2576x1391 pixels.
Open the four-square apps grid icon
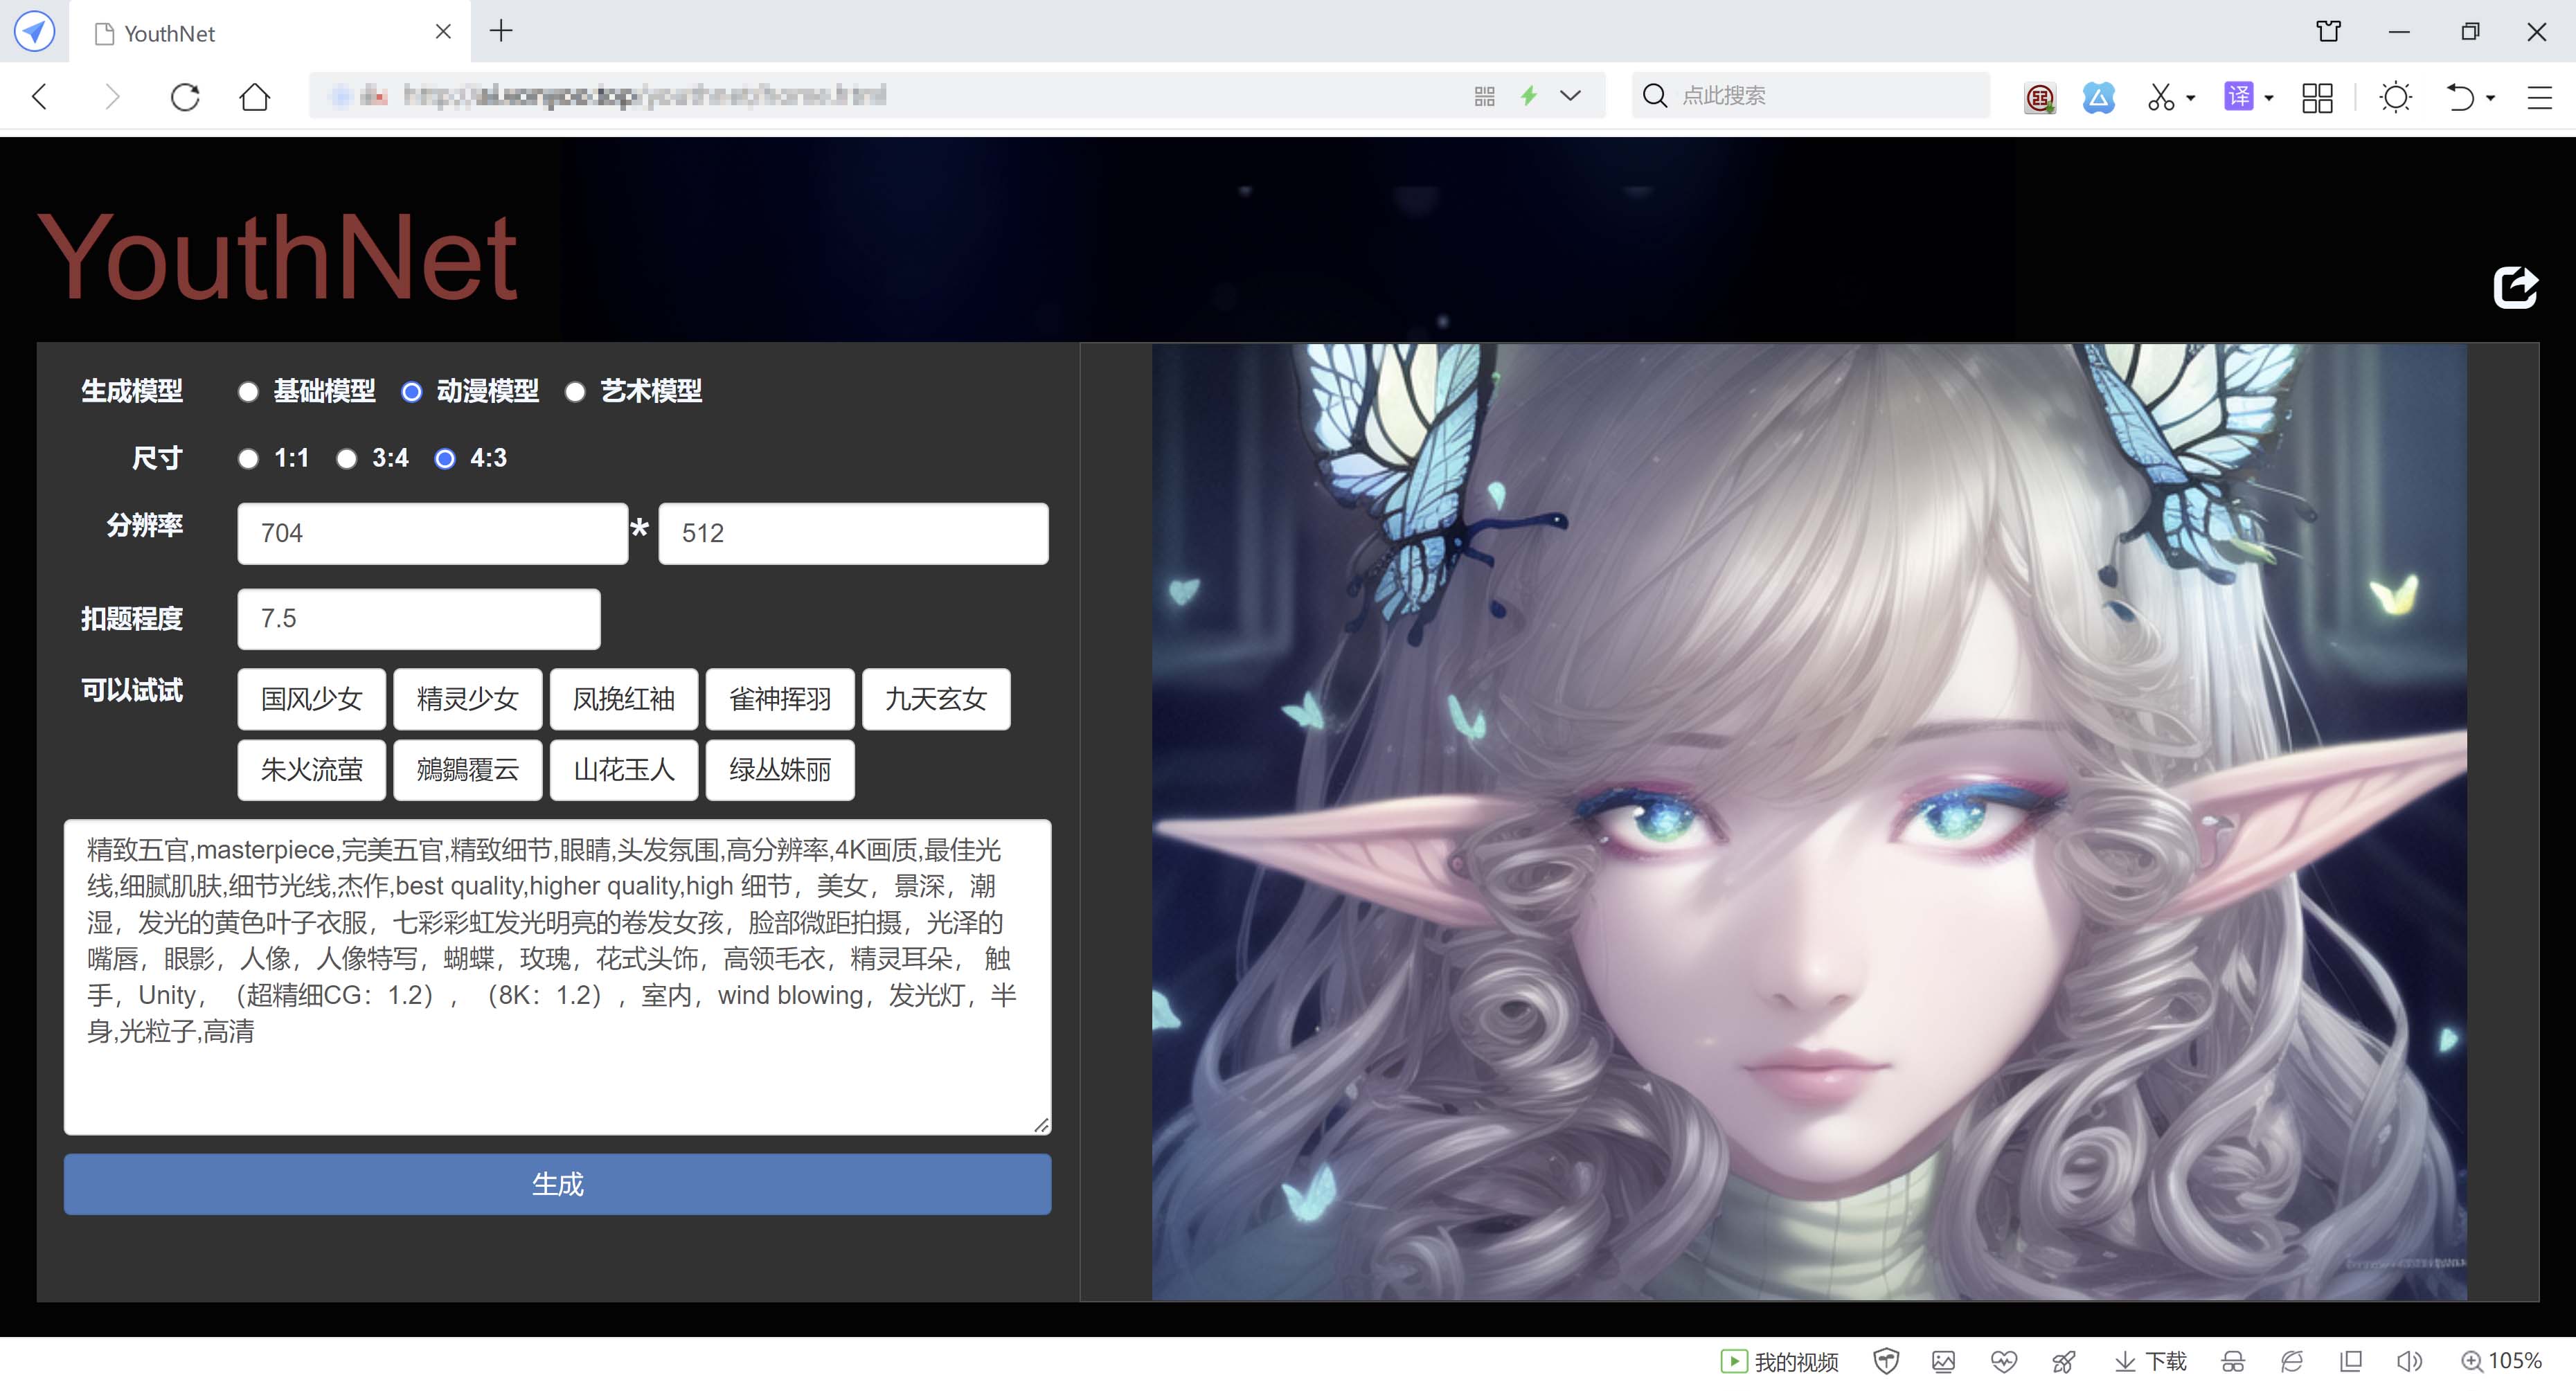(2317, 97)
